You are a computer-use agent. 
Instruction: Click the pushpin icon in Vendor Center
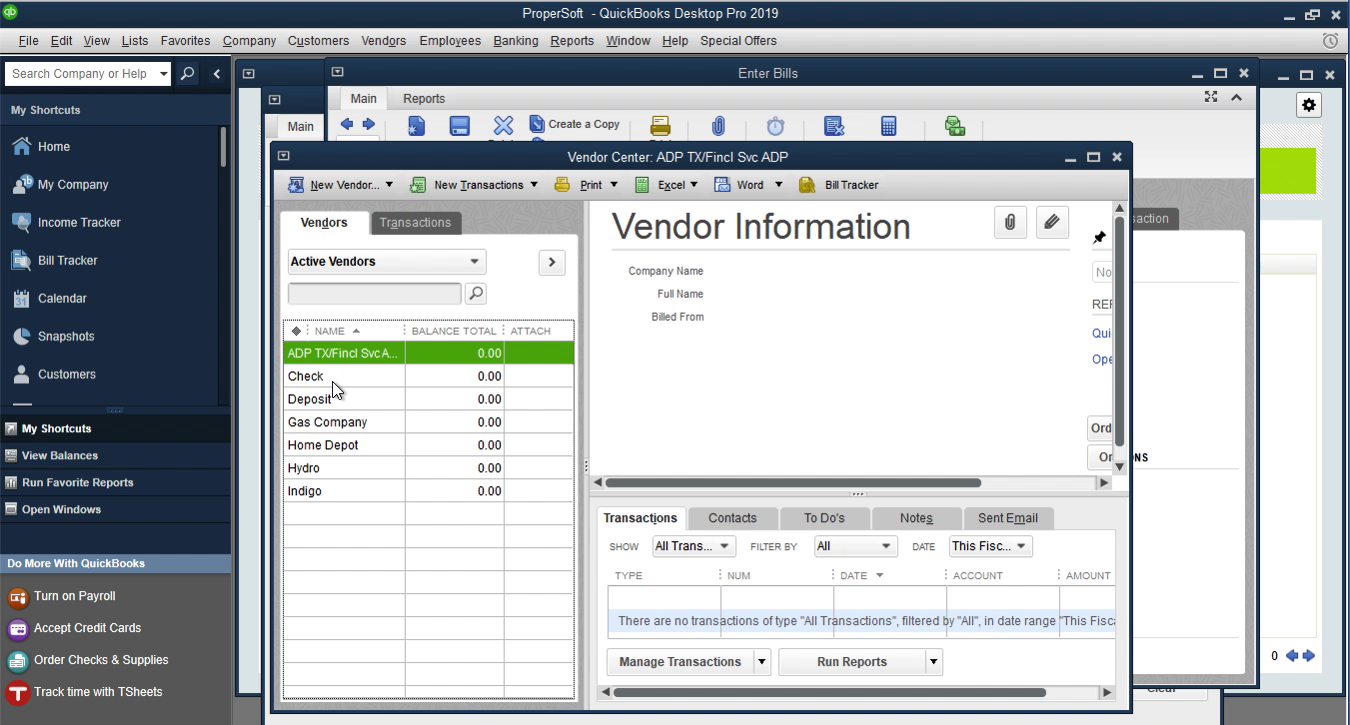pos(1099,238)
